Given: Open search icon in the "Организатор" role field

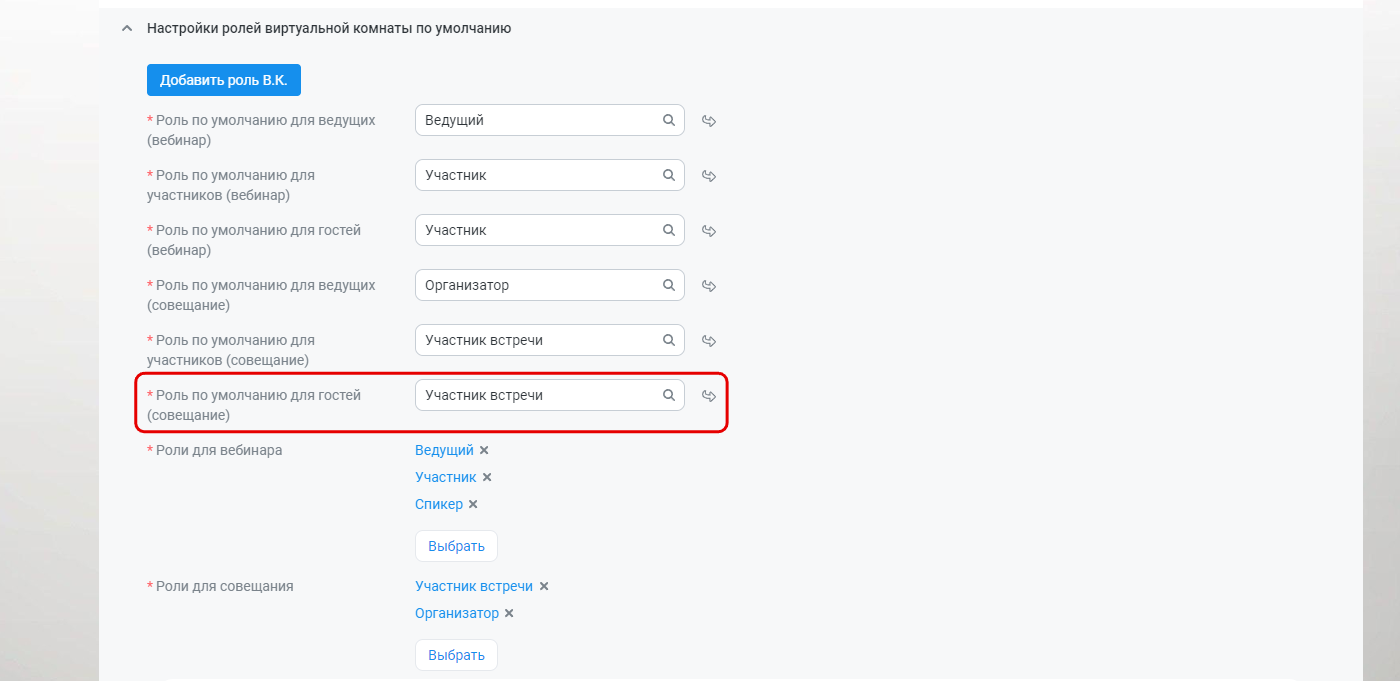Looking at the screenshot, I should [669, 285].
